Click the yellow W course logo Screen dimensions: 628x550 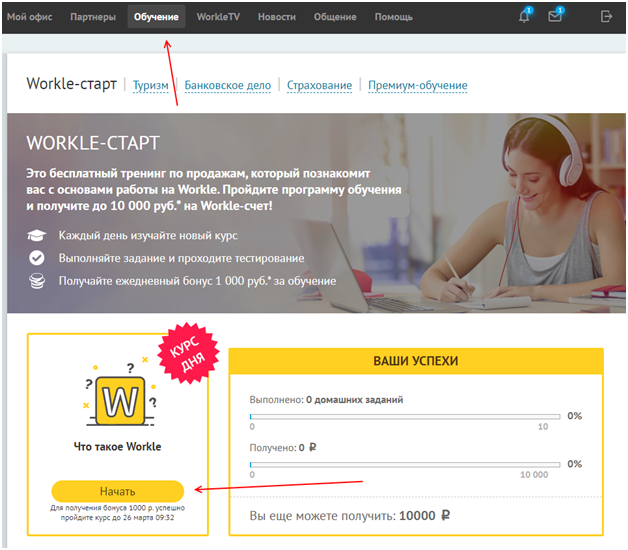(x=120, y=401)
